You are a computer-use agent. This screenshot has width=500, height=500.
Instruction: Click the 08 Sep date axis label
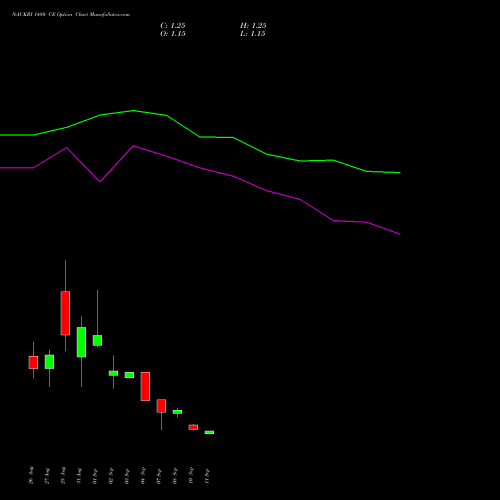175,476
